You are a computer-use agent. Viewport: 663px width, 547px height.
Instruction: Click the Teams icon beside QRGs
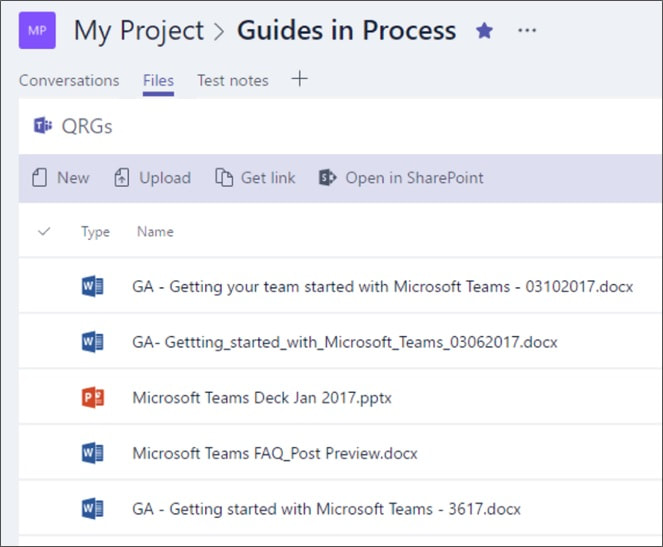click(43, 125)
